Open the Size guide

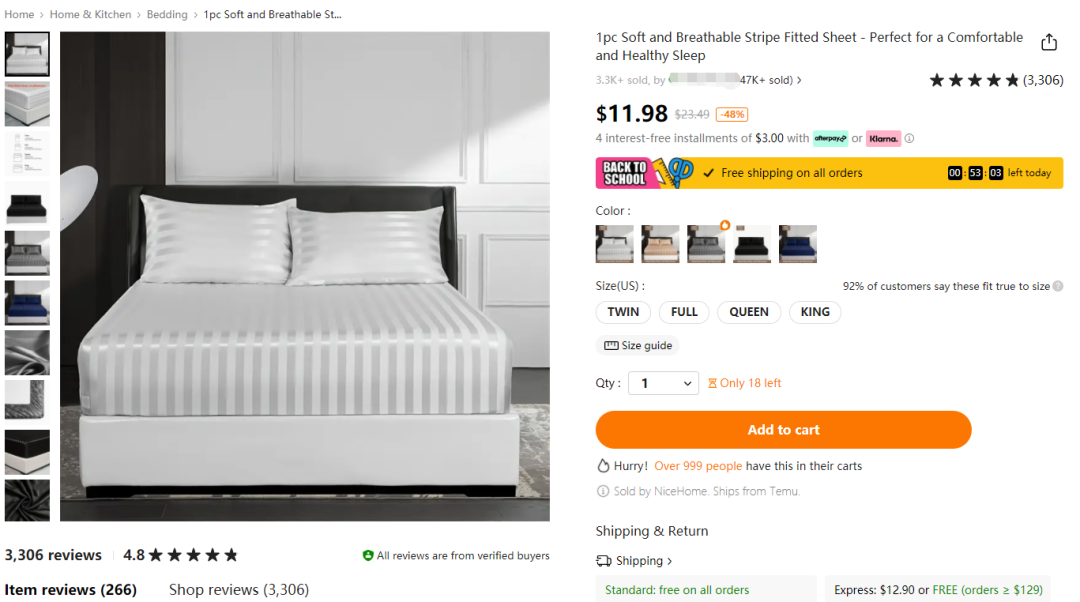pos(637,346)
